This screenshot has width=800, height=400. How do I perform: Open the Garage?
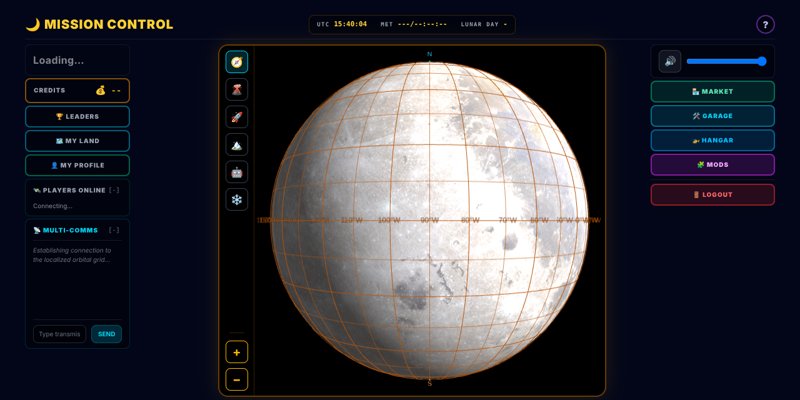click(x=713, y=116)
